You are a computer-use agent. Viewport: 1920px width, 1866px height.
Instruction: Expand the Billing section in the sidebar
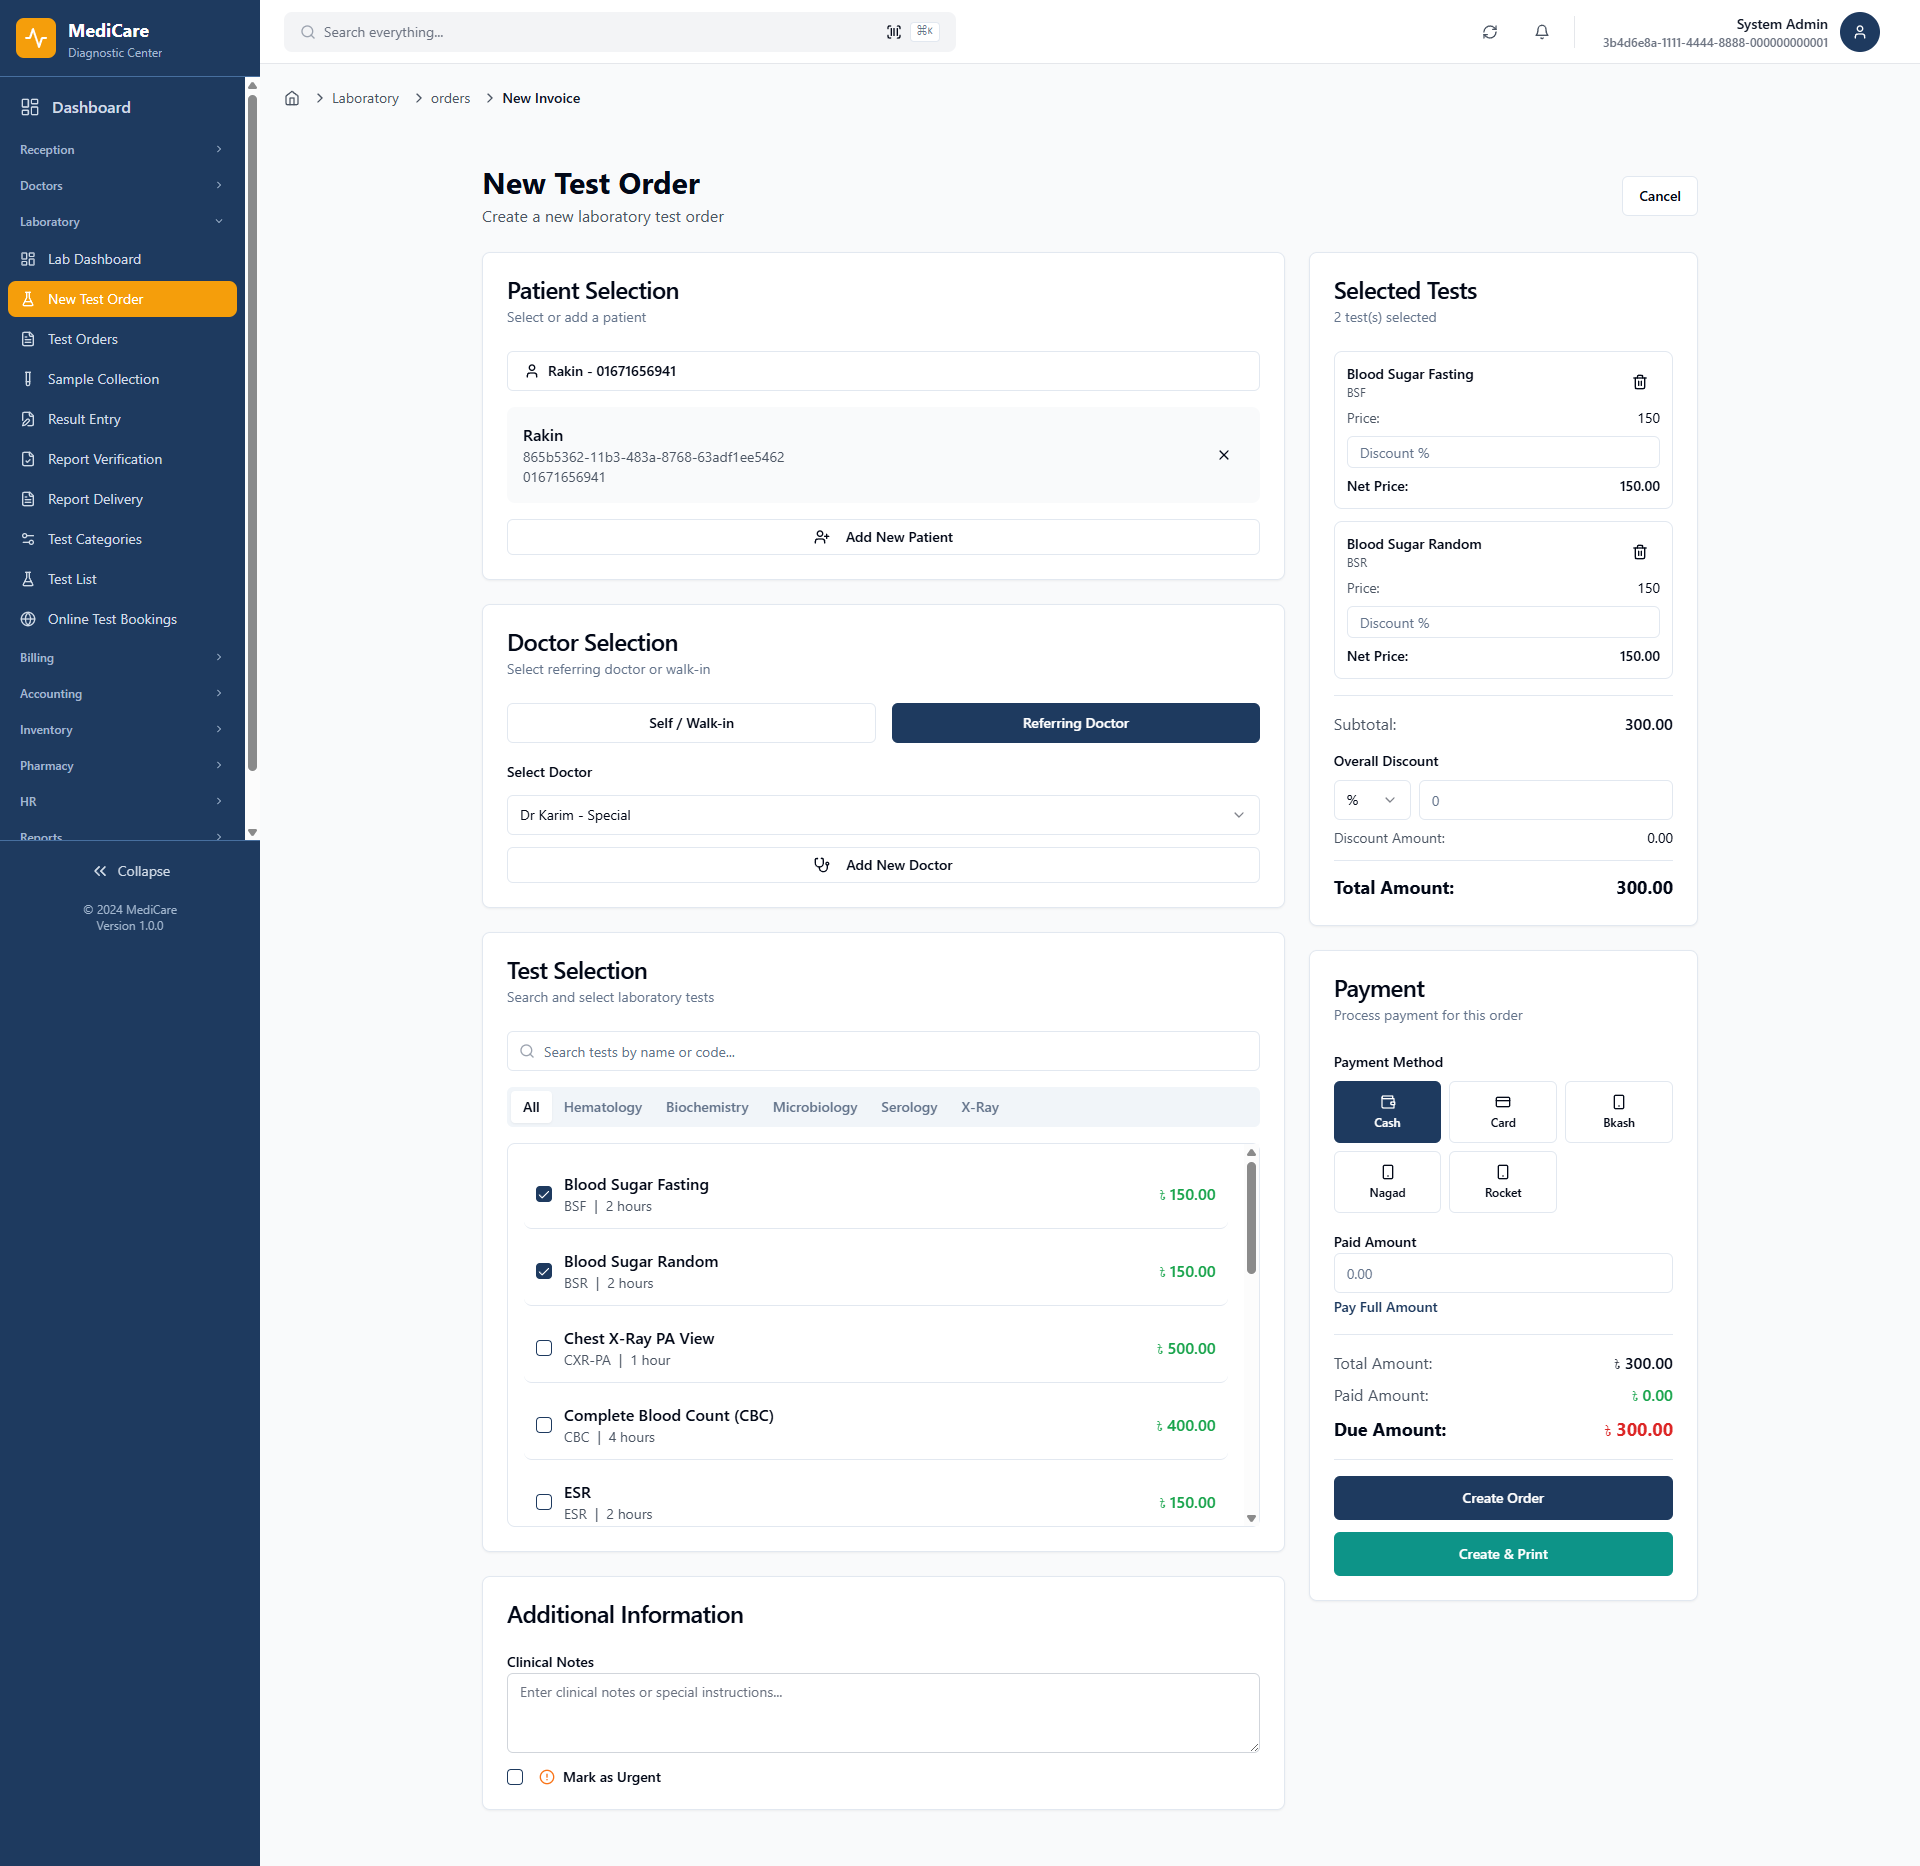(122, 657)
